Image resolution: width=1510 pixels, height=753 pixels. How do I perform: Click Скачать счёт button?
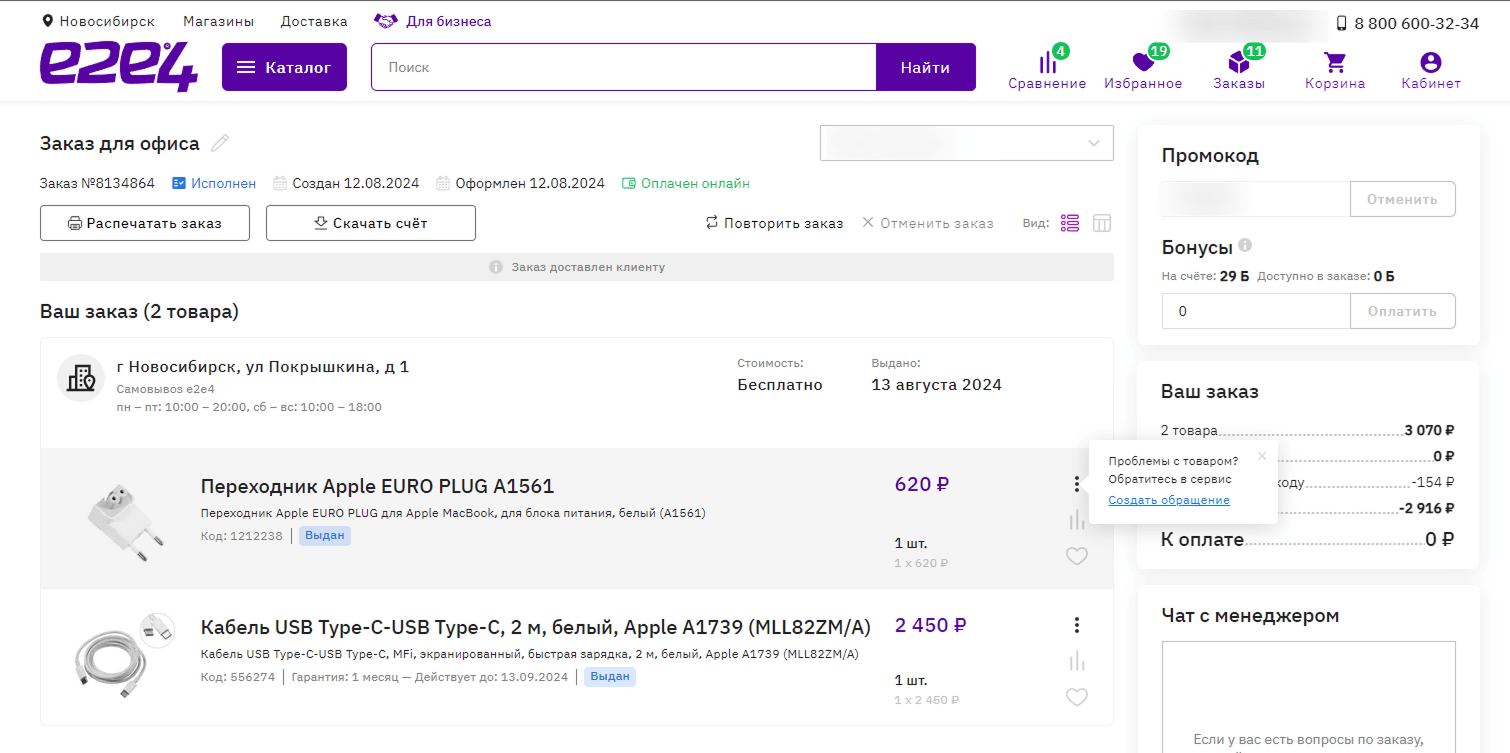[x=370, y=223]
